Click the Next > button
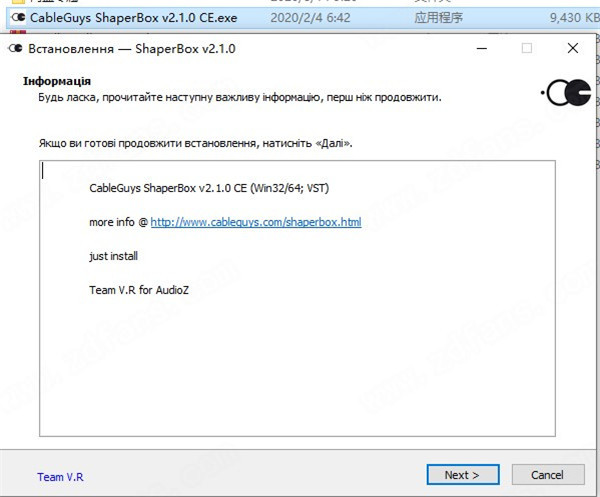This screenshot has height=497, width=600. (463, 475)
